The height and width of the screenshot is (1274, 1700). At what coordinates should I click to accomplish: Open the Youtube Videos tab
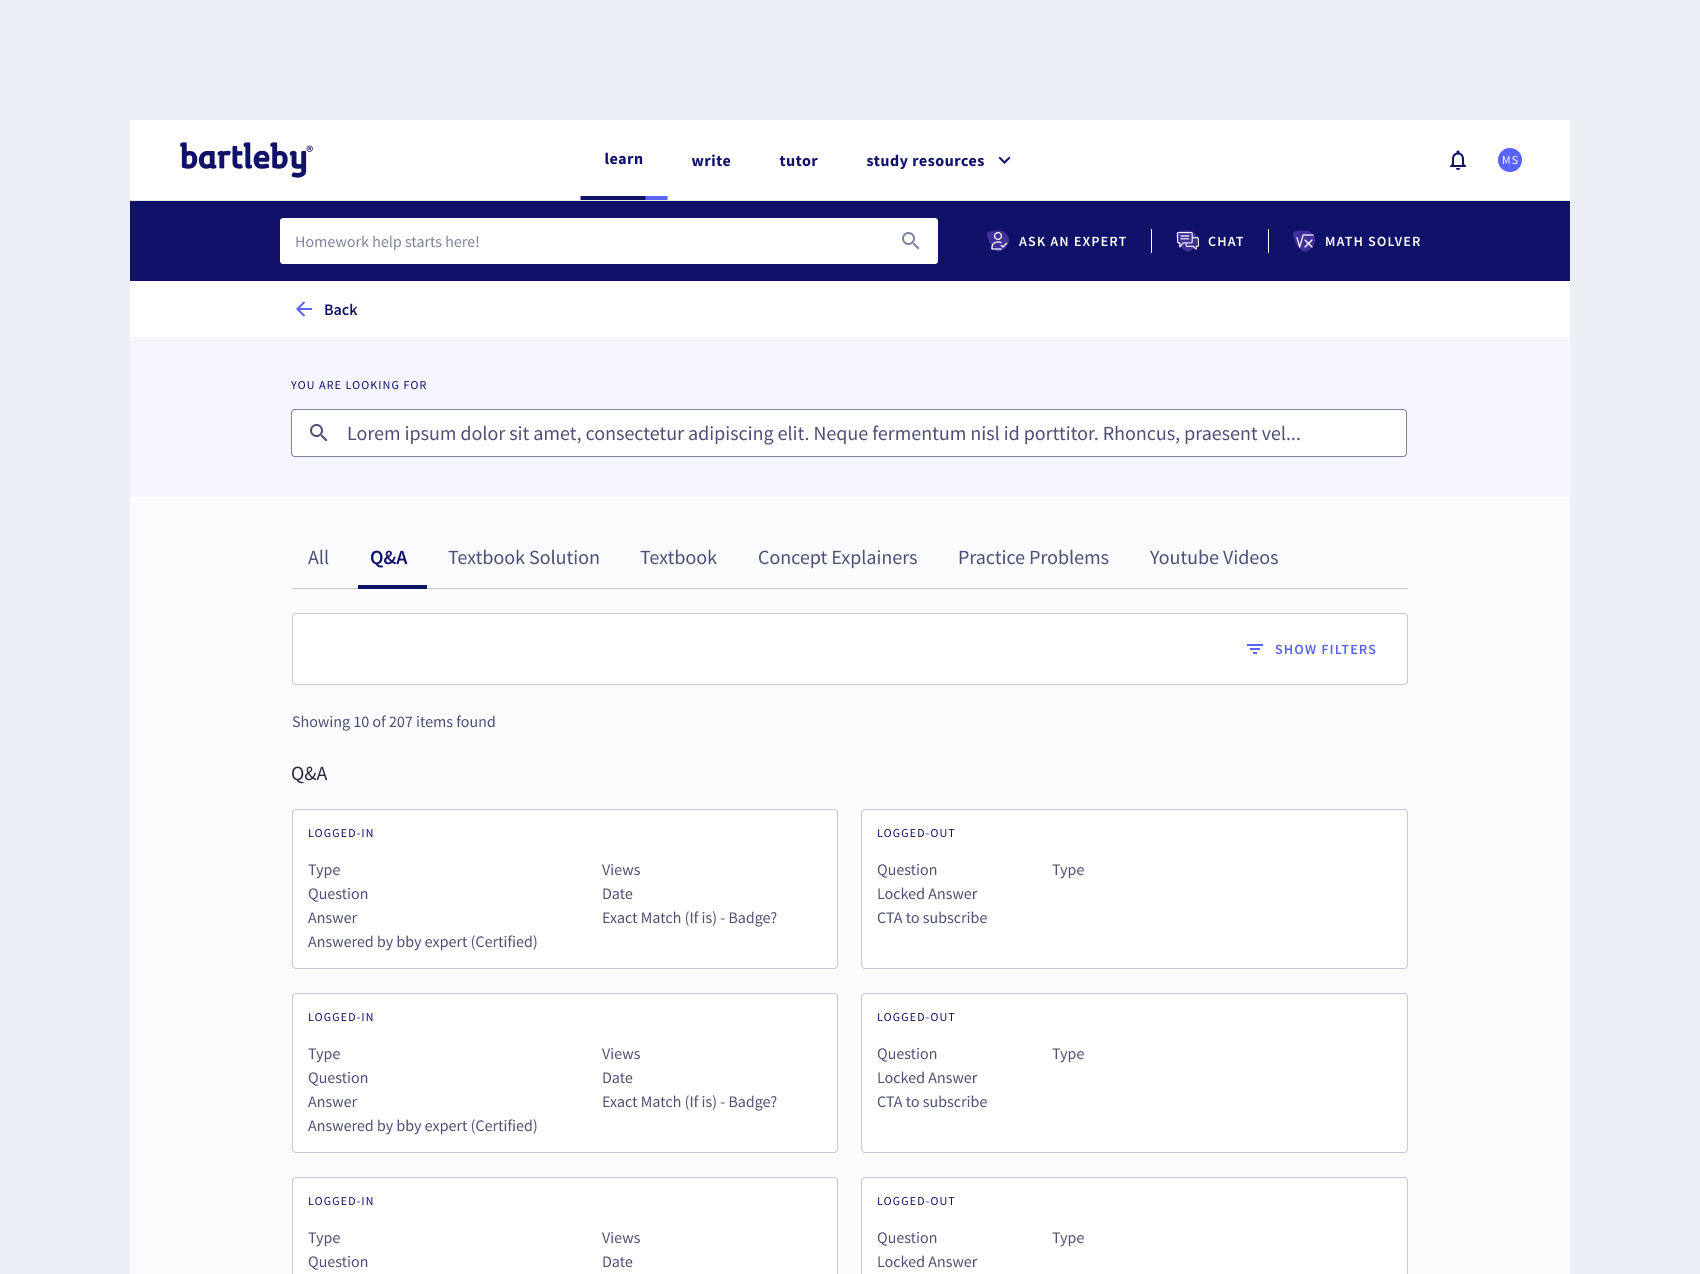1214,558
